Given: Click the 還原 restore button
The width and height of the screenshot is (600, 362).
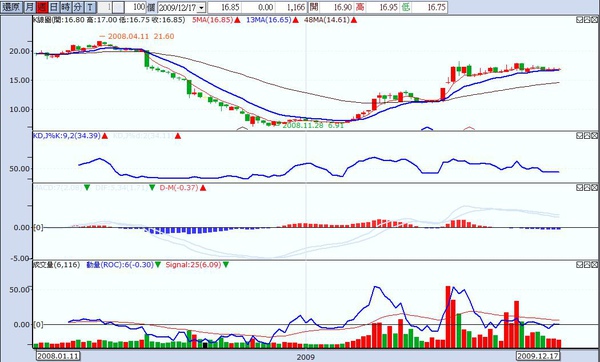Looking at the screenshot, I should pyautogui.click(x=11, y=7).
